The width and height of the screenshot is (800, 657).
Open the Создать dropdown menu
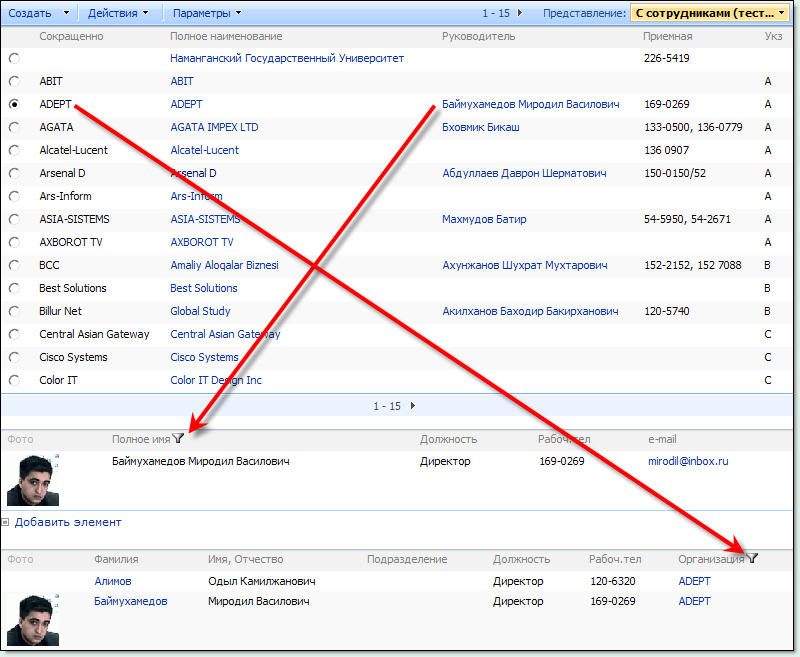click(x=39, y=13)
